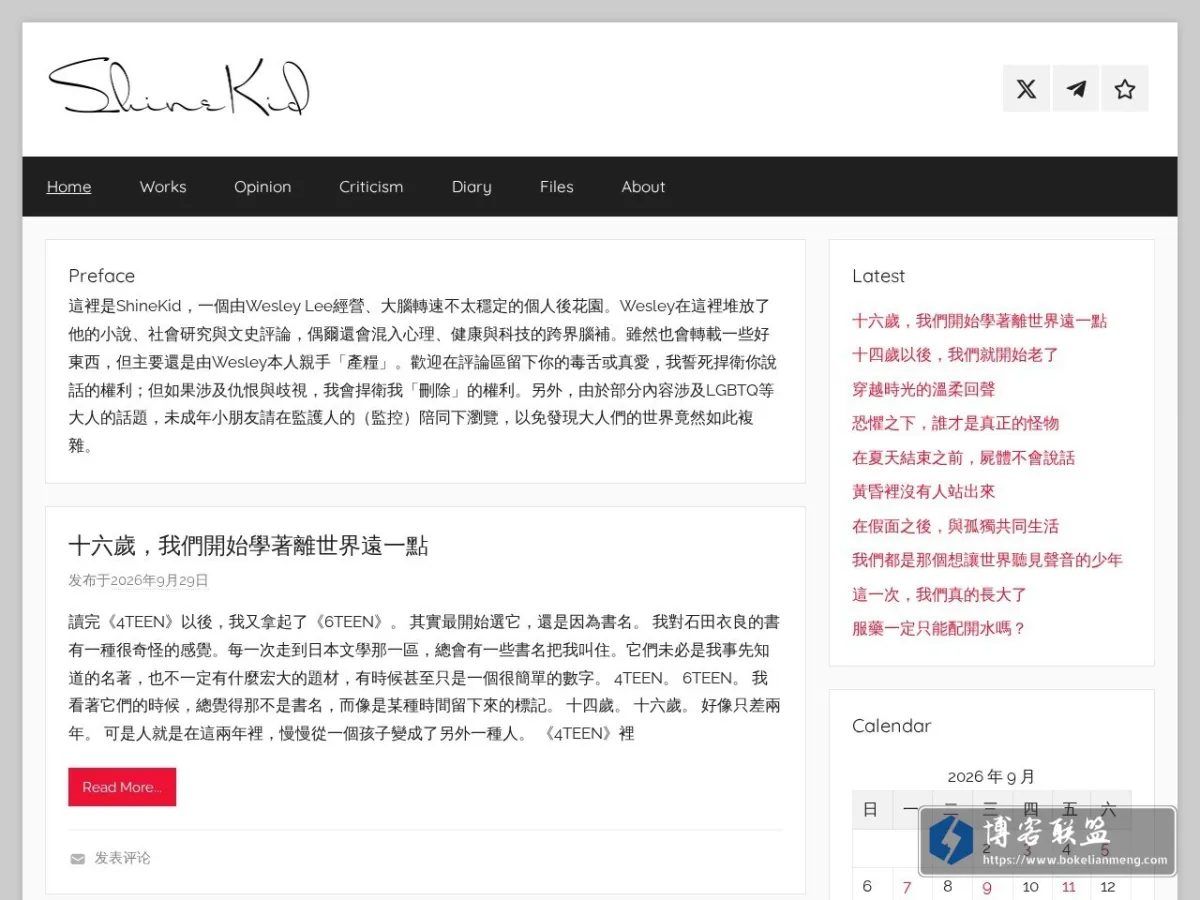The width and height of the screenshot is (1200, 900).
Task: Open Latest link 在夏天結束之前，屍體不會說話
Action: (963, 458)
